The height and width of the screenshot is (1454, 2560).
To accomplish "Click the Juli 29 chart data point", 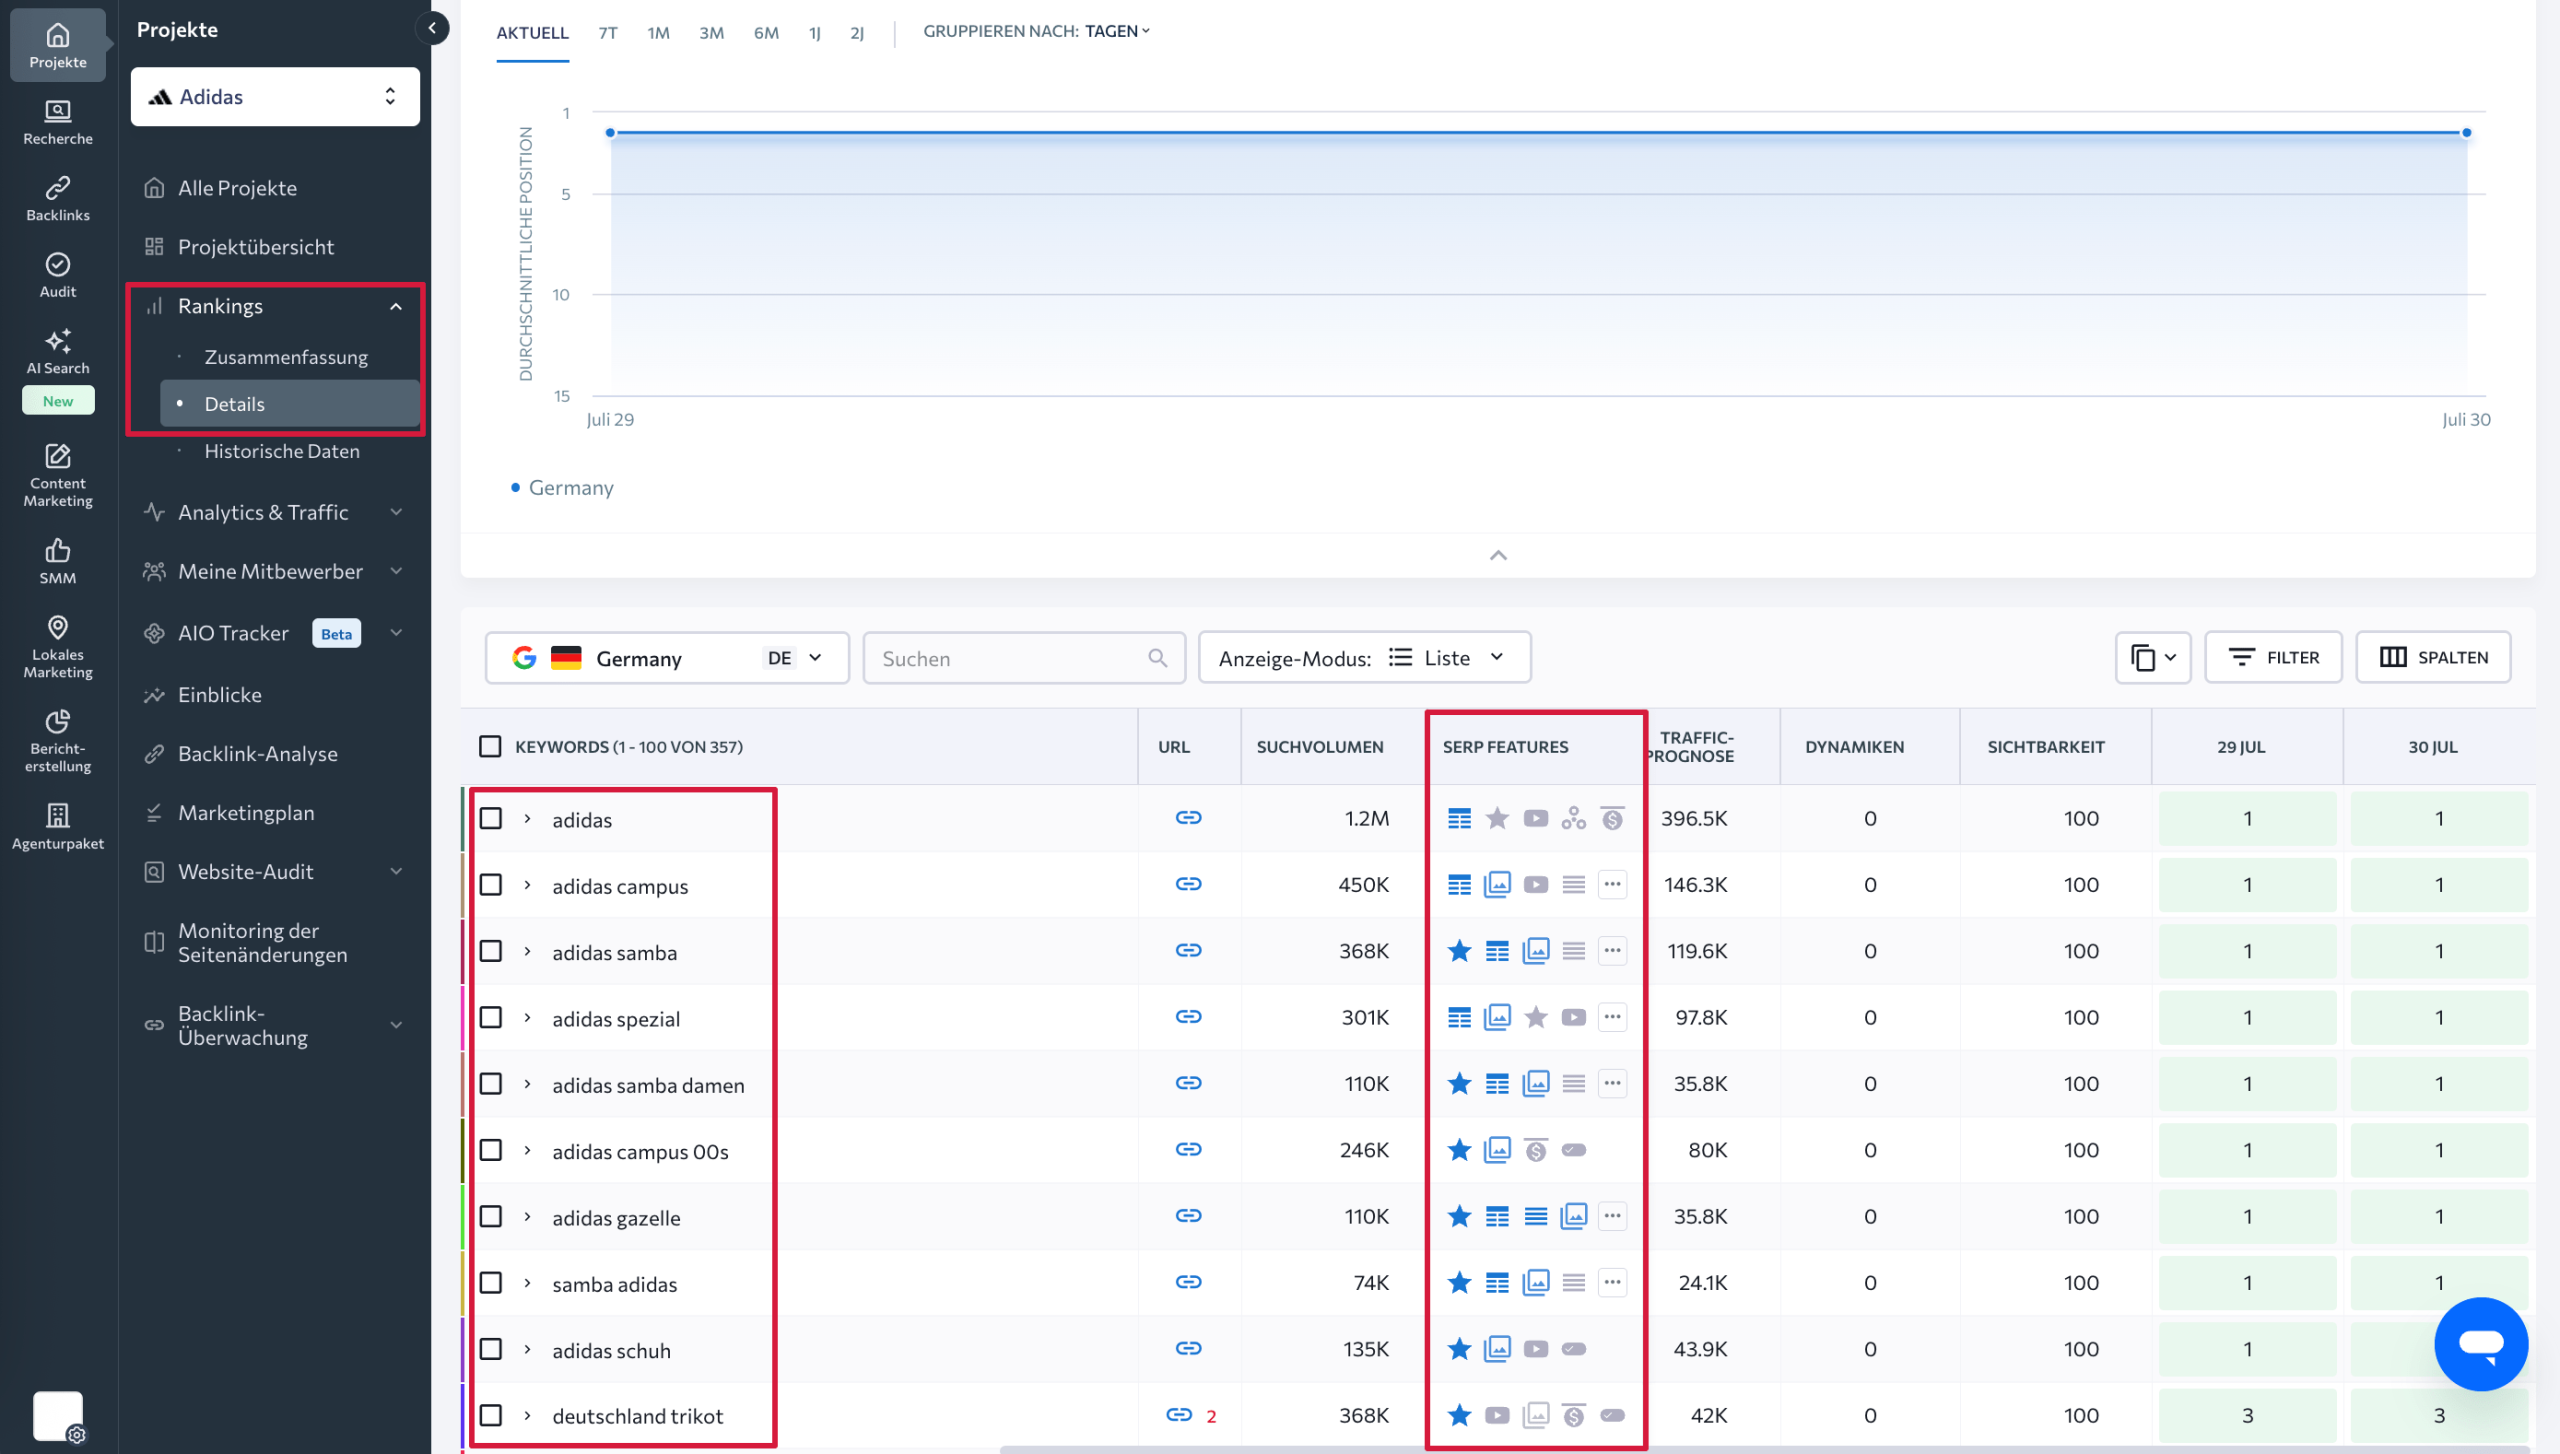I will tap(610, 133).
